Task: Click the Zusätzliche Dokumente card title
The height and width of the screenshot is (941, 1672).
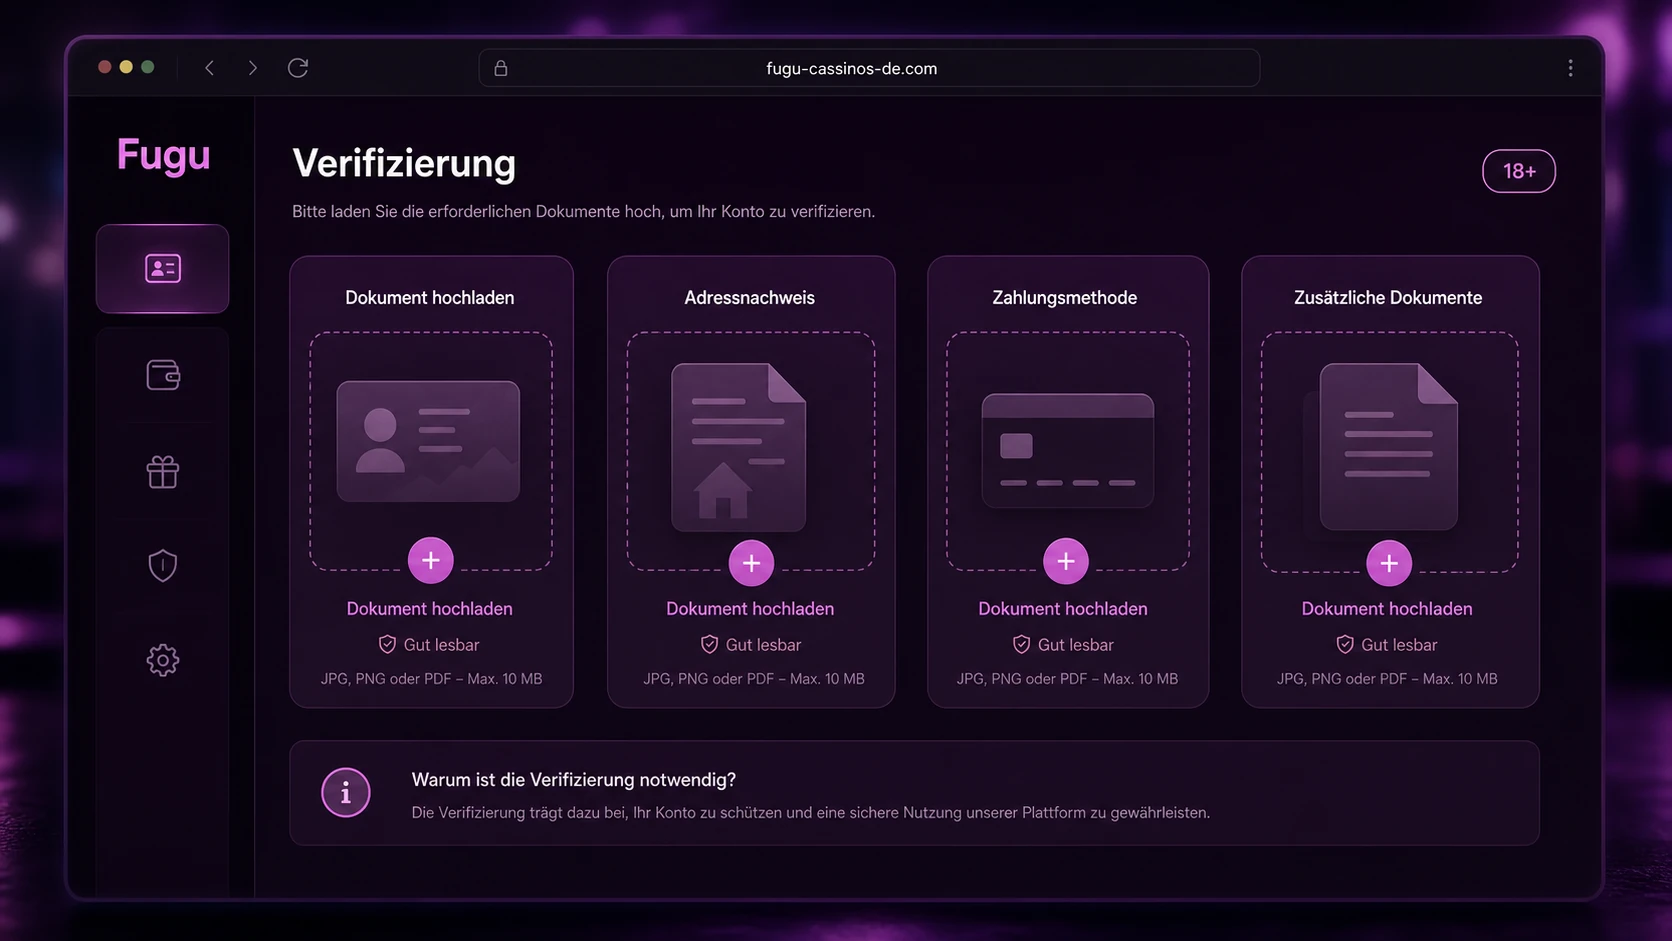Action: (x=1388, y=298)
